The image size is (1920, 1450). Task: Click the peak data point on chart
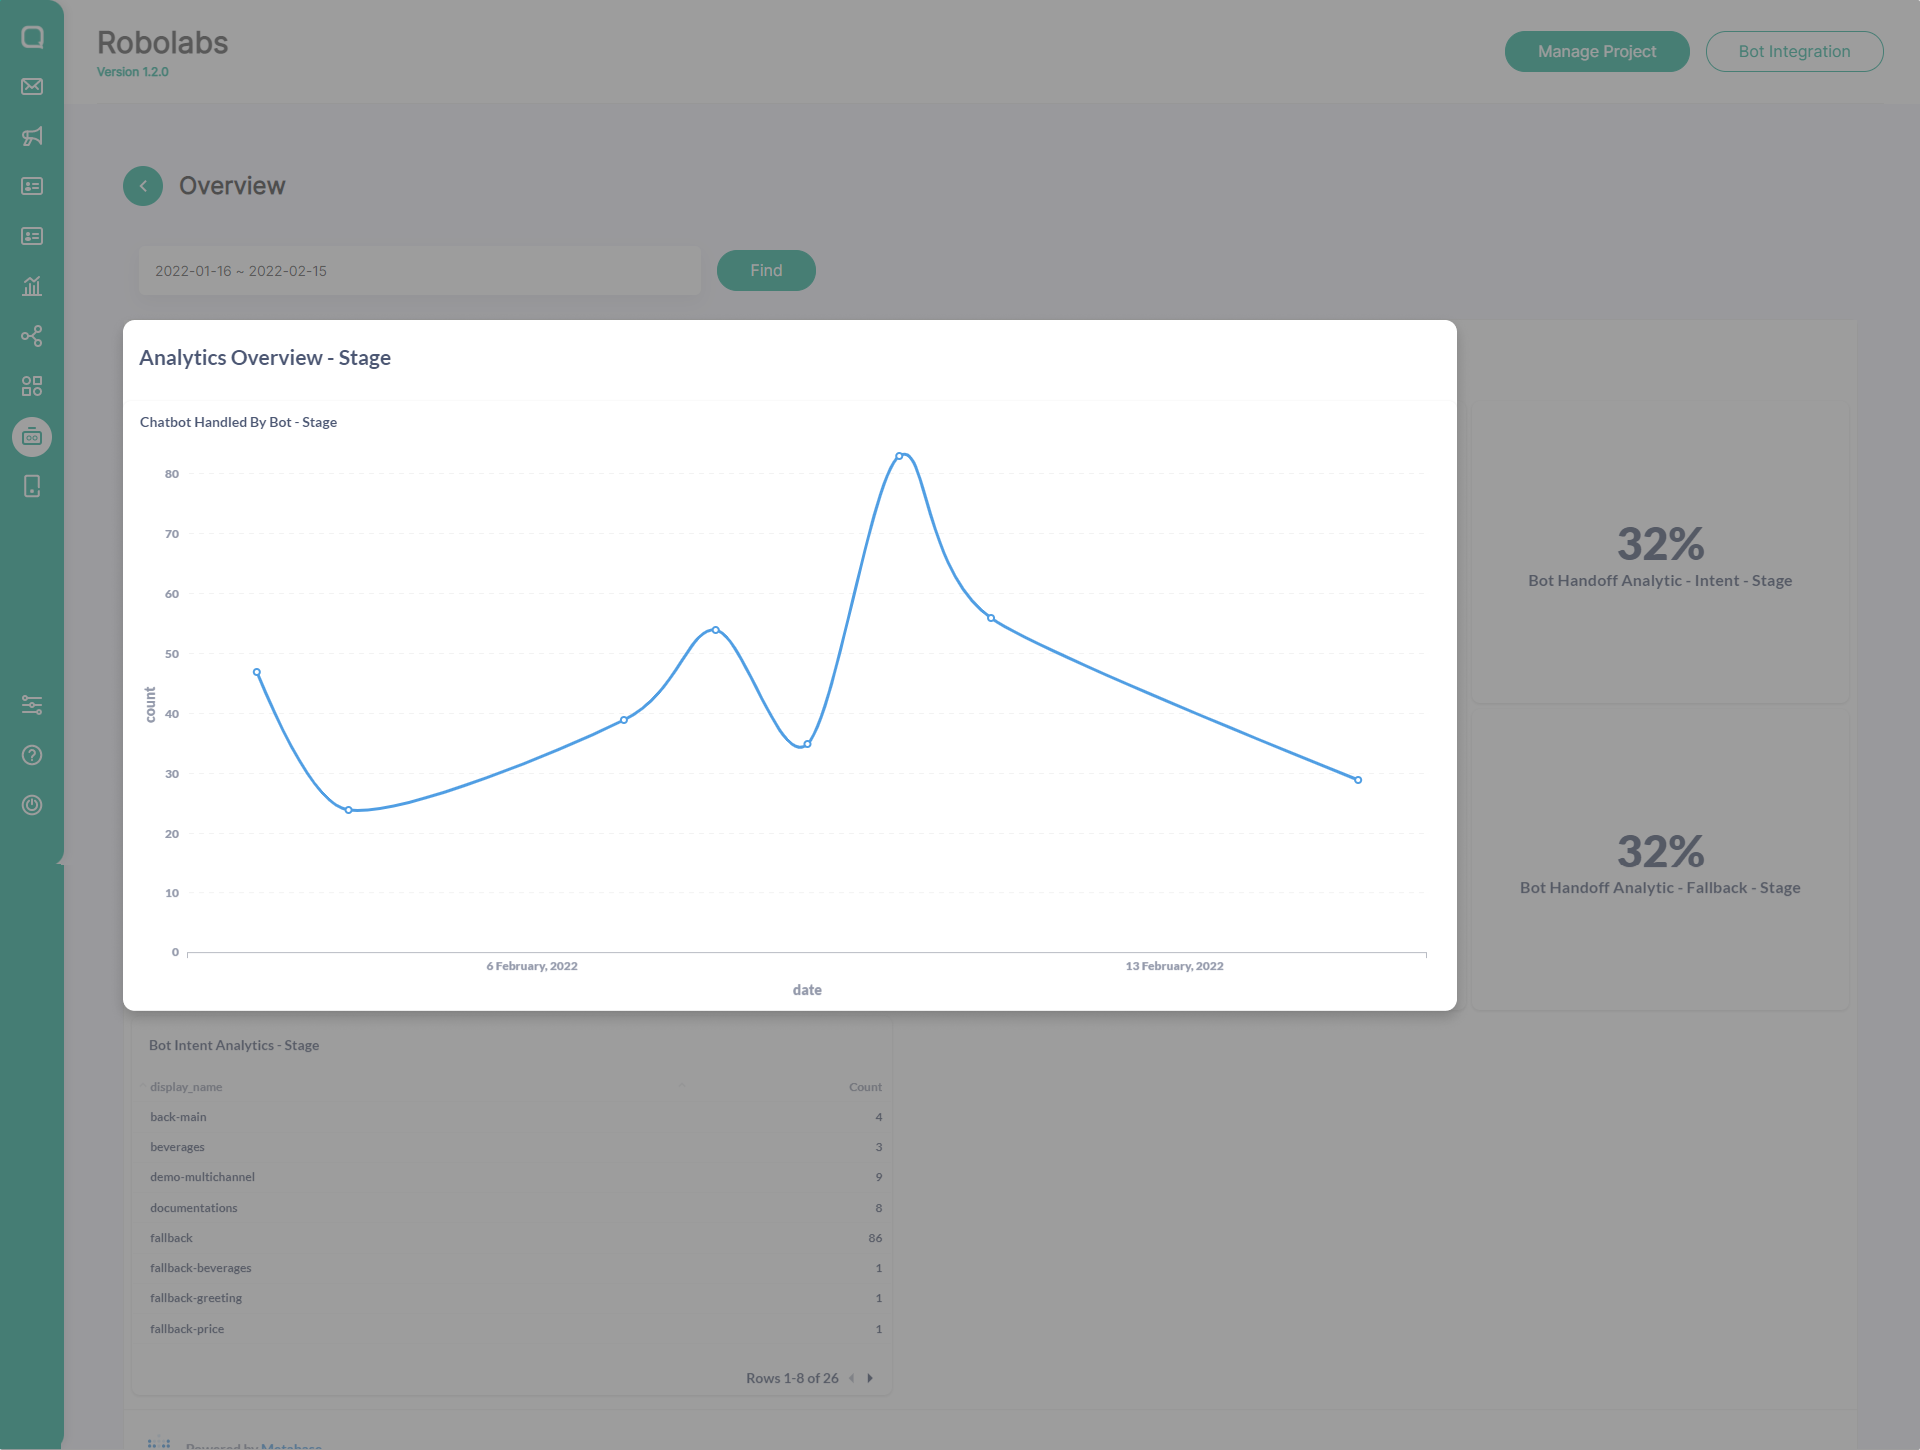(x=899, y=456)
